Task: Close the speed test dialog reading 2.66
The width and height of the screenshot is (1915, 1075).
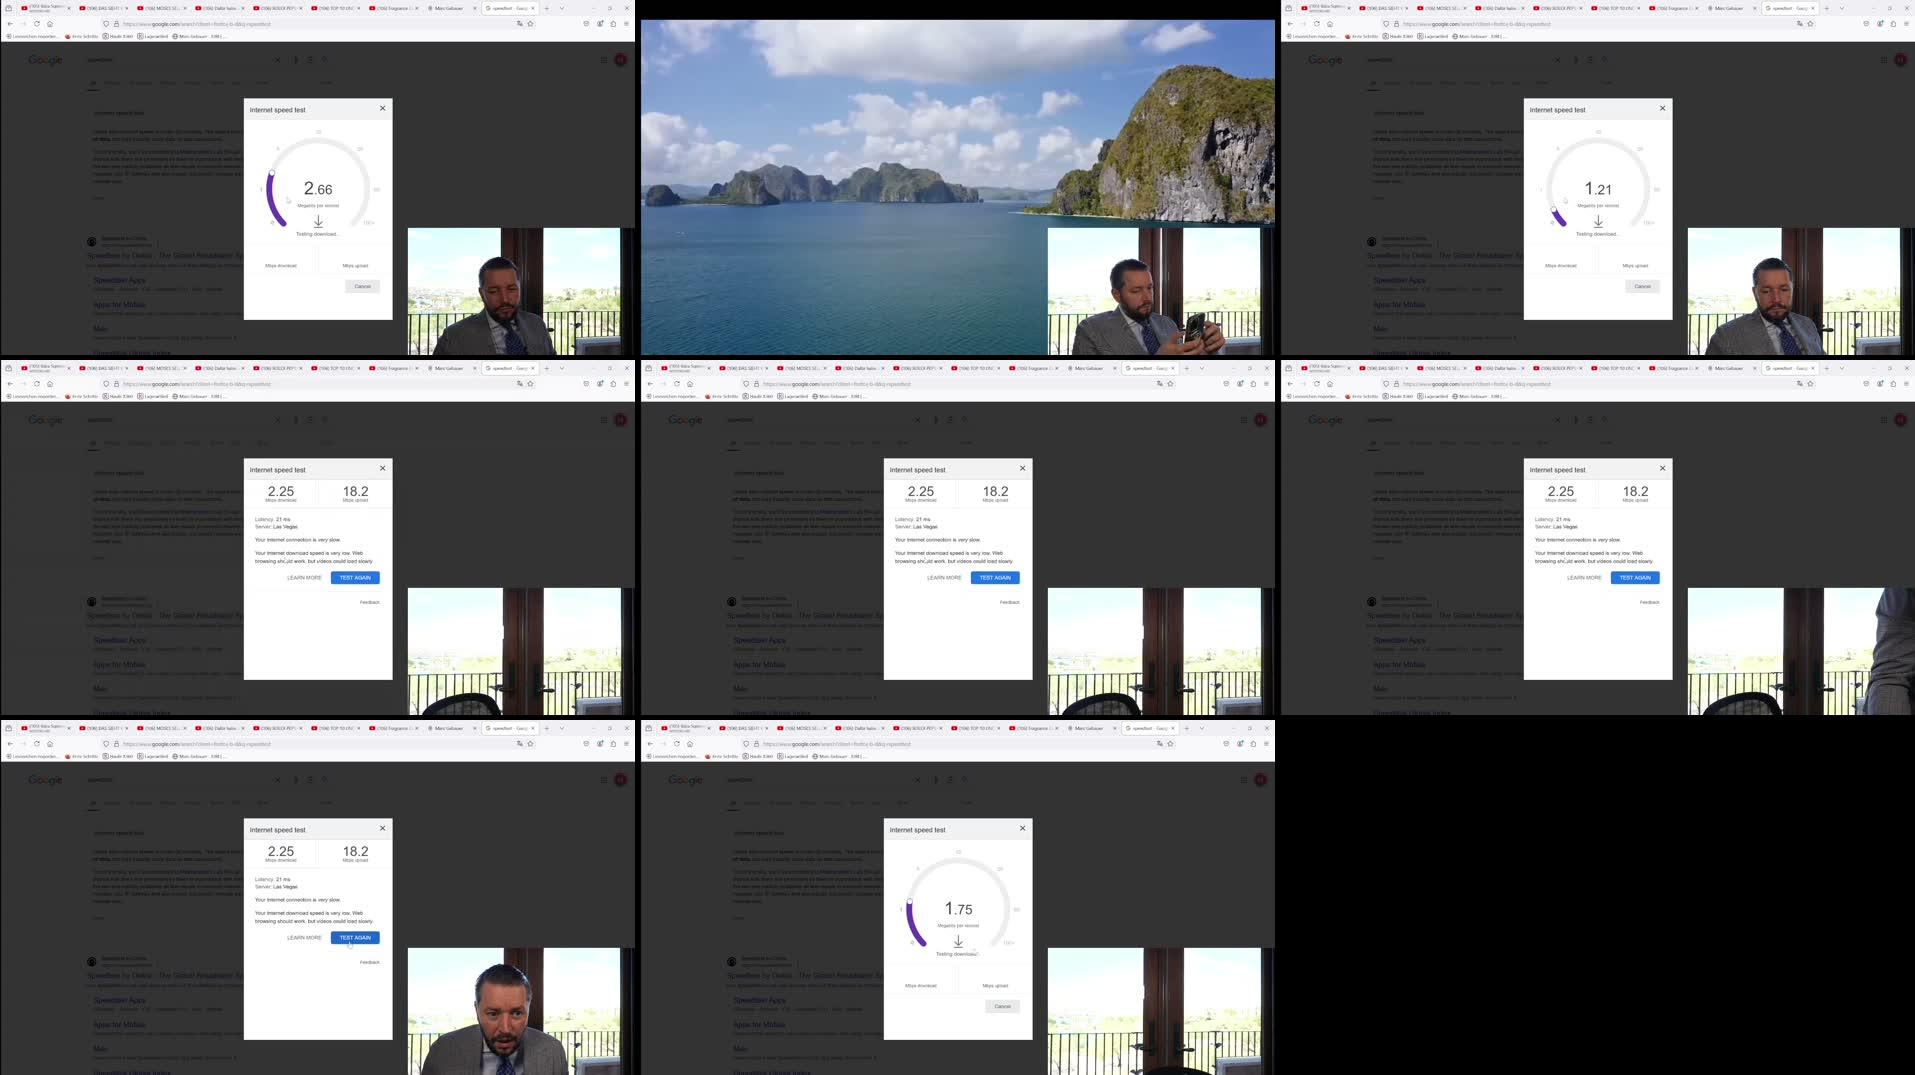Action: [382, 108]
